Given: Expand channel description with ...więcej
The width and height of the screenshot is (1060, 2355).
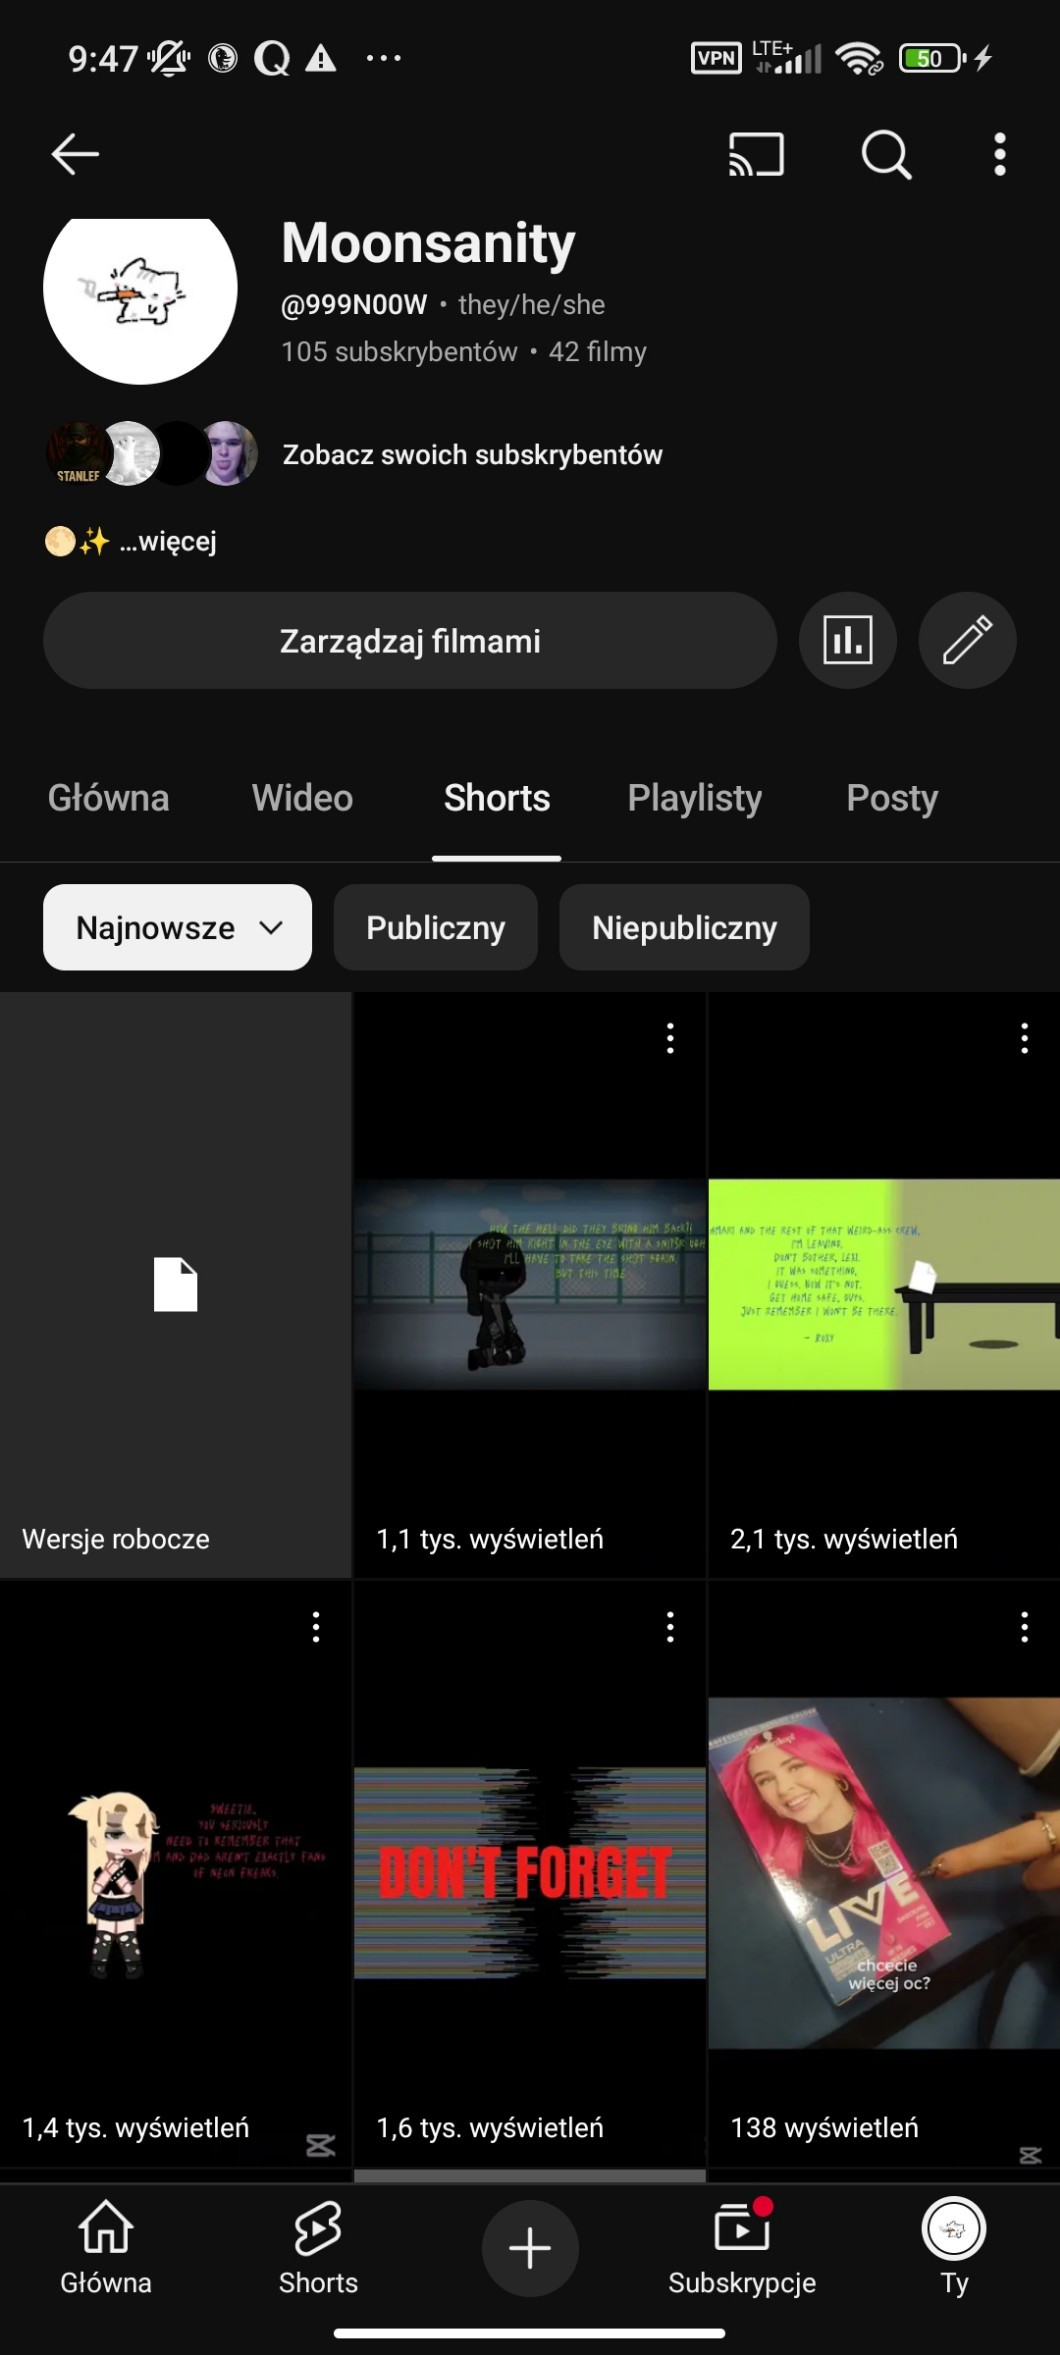Looking at the screenshot, I should [x=167, y=541].
